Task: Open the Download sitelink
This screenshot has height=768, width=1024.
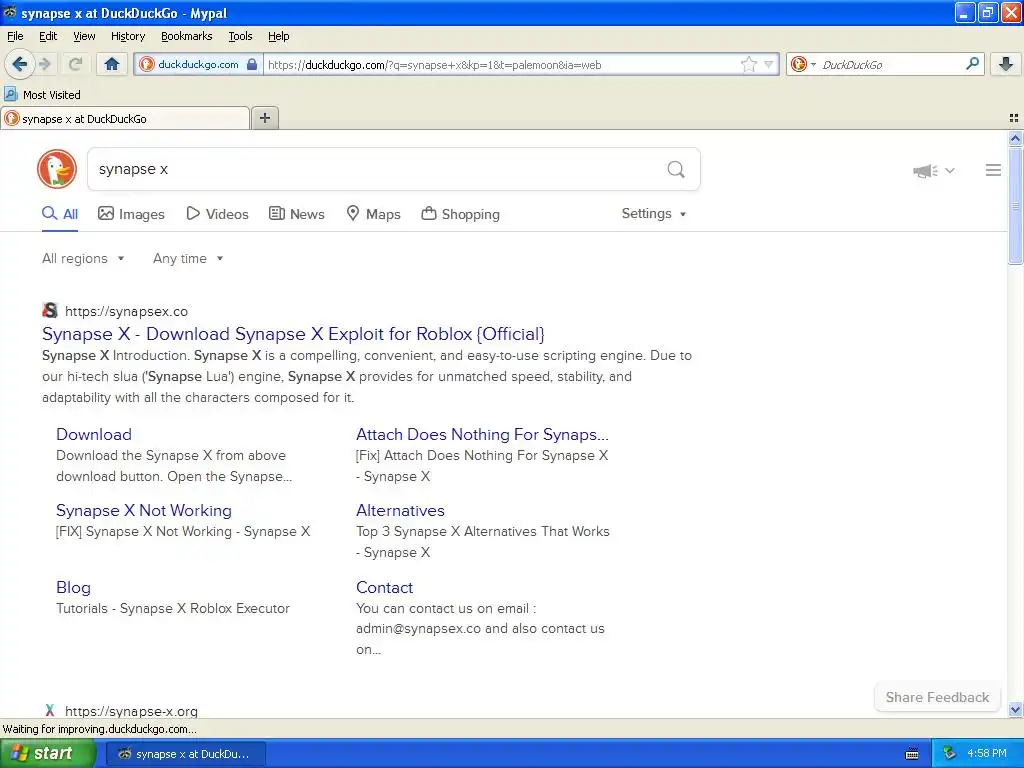Action: point(94,434)
